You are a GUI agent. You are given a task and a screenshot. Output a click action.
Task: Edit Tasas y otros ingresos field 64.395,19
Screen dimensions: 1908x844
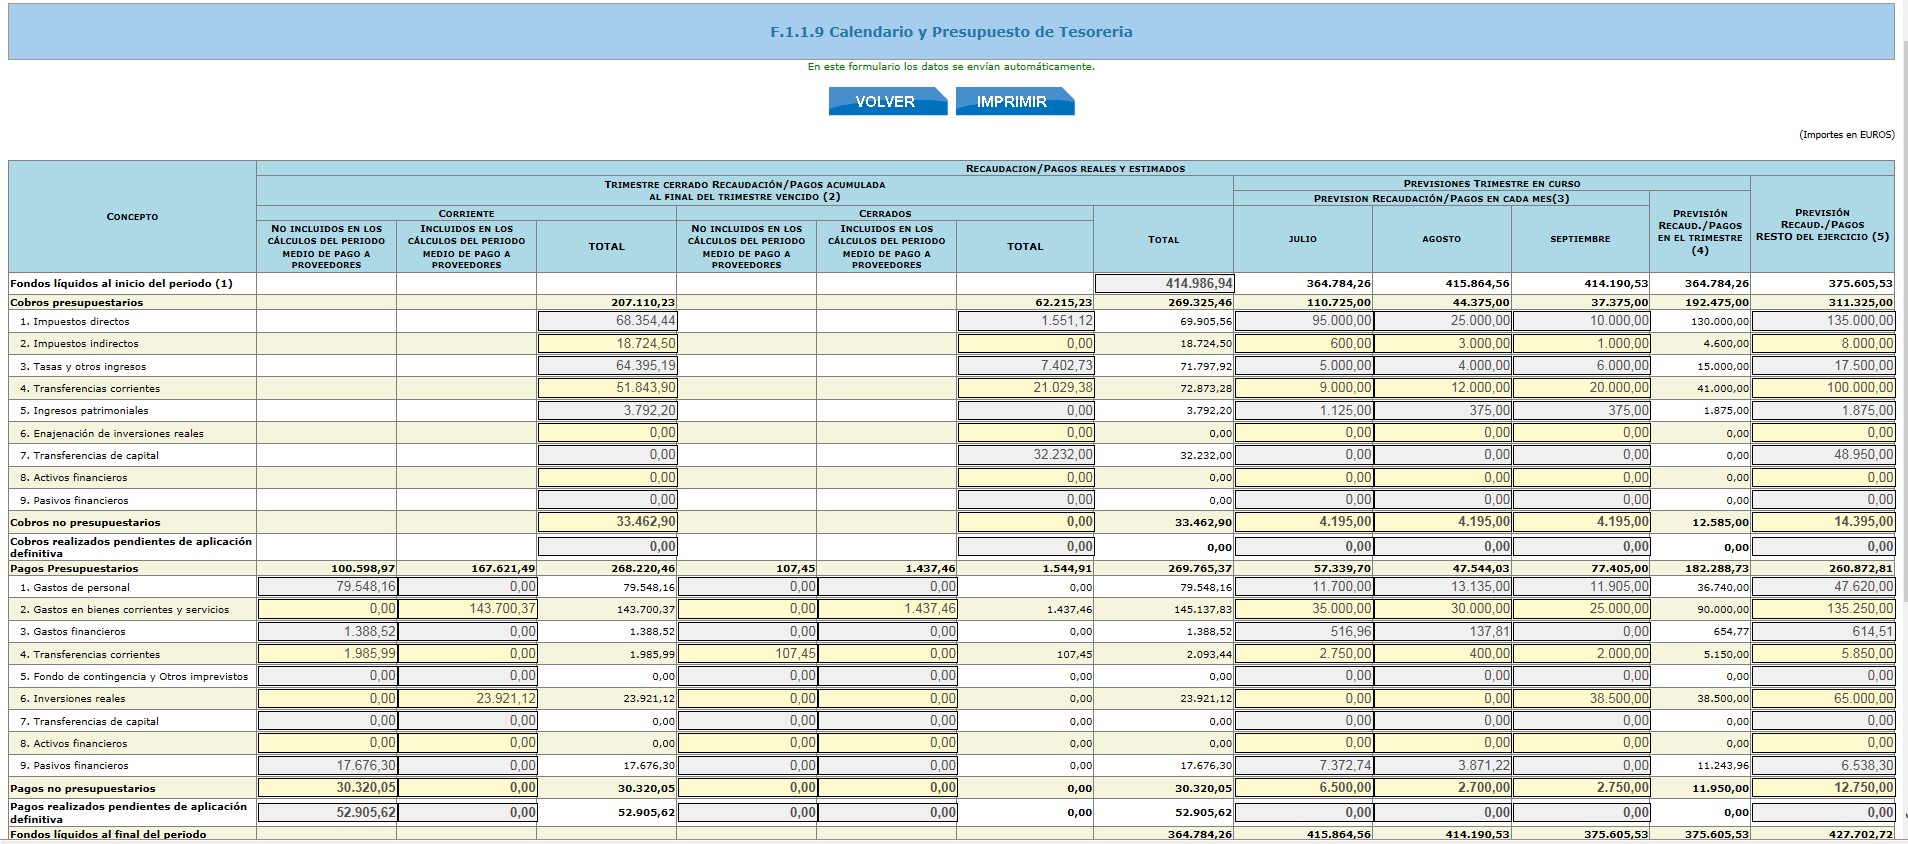[608, 366]
